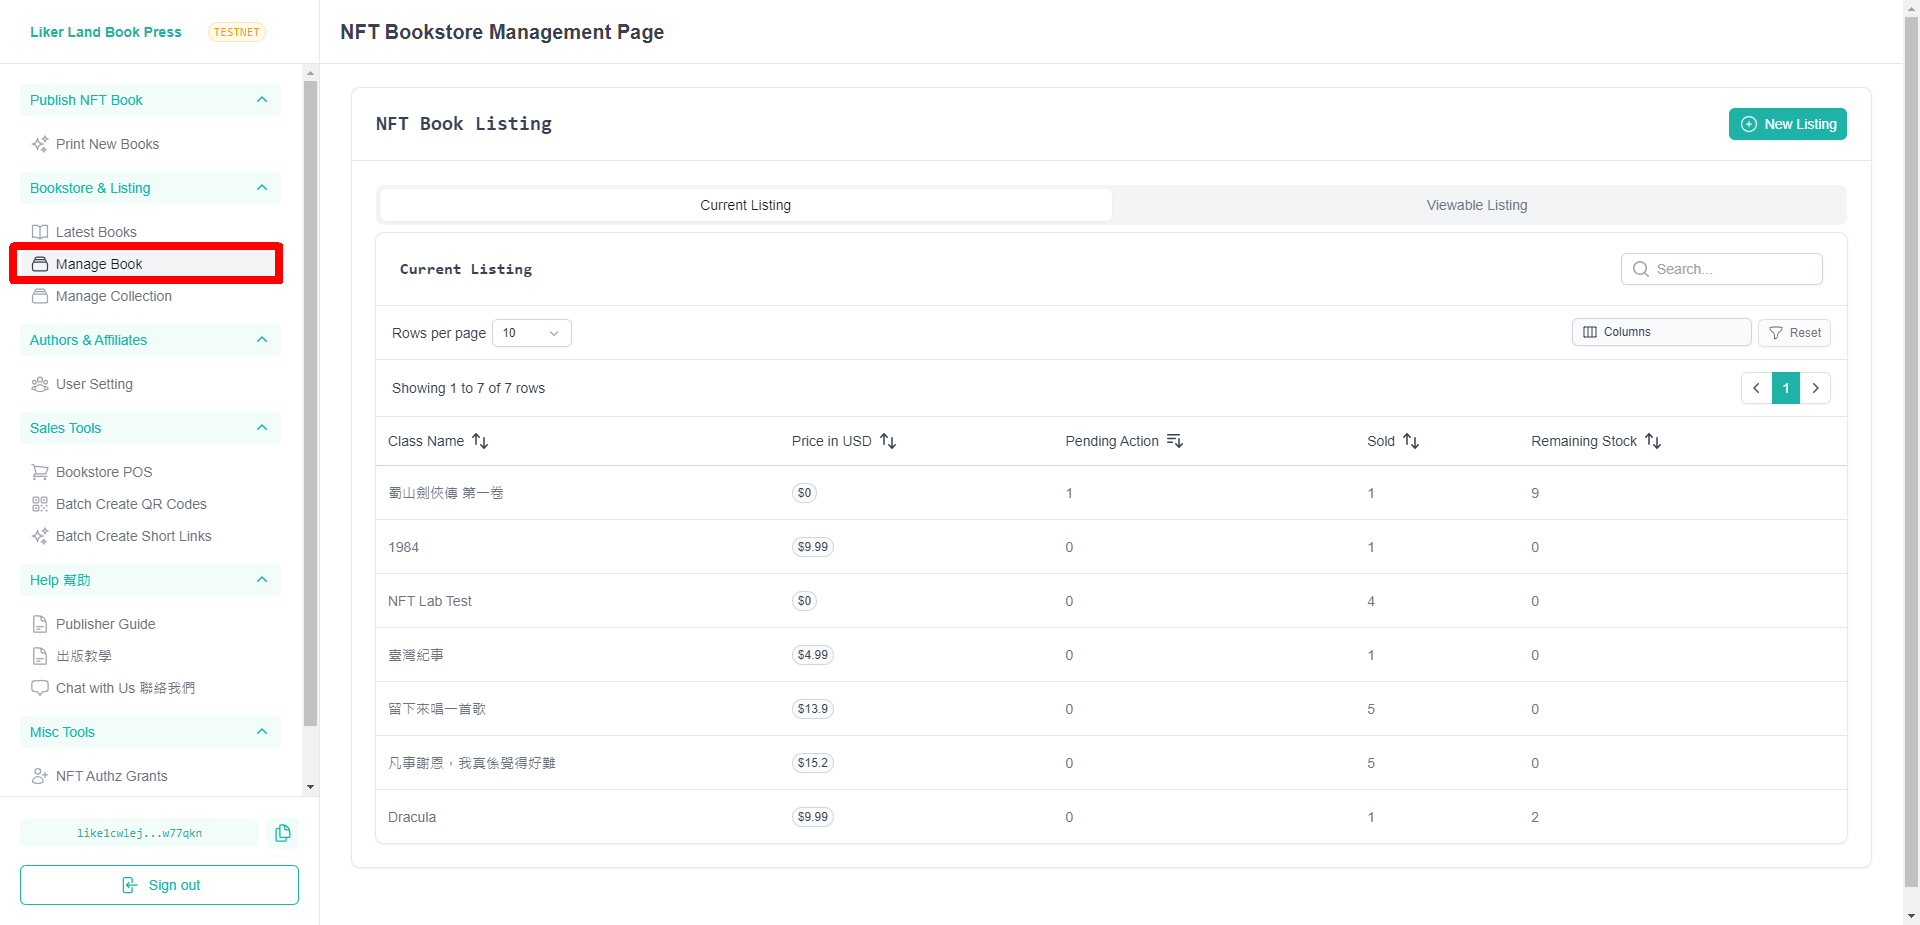Collapse the Sales Tools section
This screenshot has width=1920, height=925.
262,428
